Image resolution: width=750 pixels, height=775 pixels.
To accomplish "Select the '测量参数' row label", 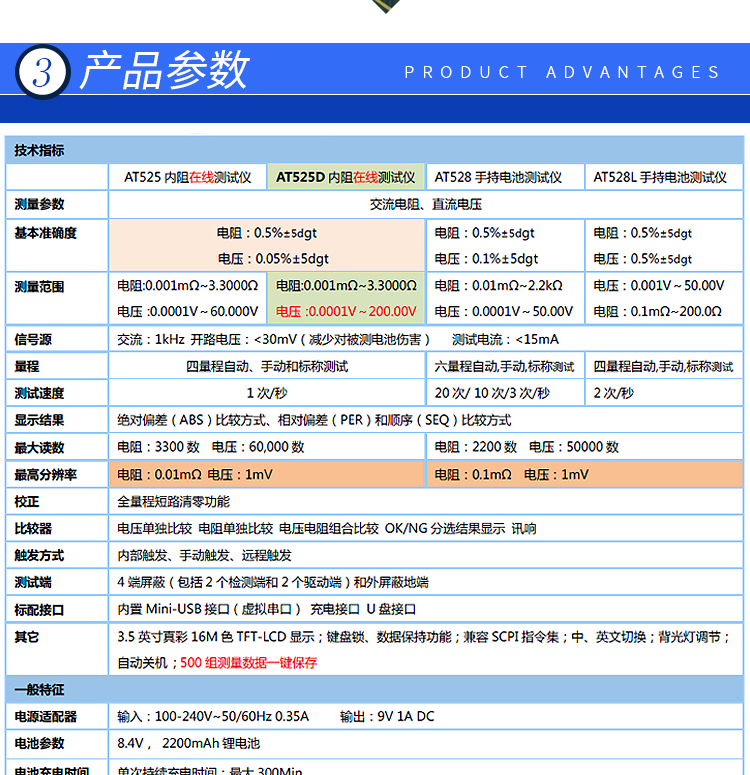I will pyautogui.click(x=39, y=204).
